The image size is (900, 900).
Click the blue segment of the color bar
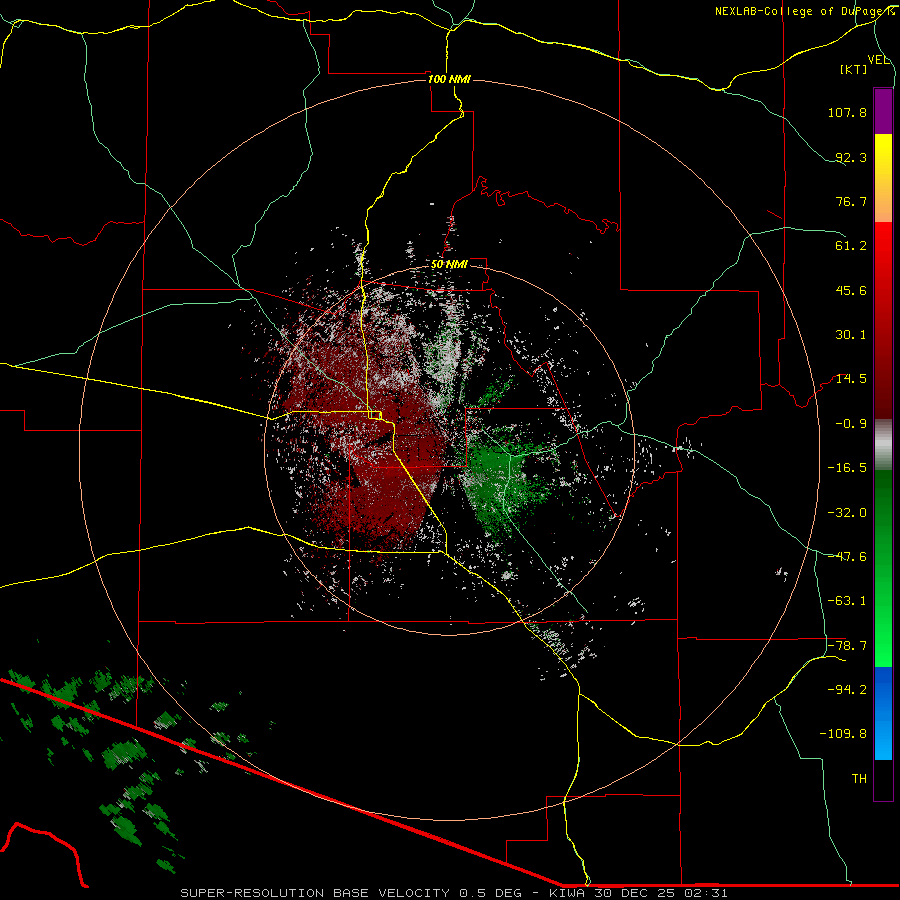click(883, 713)
